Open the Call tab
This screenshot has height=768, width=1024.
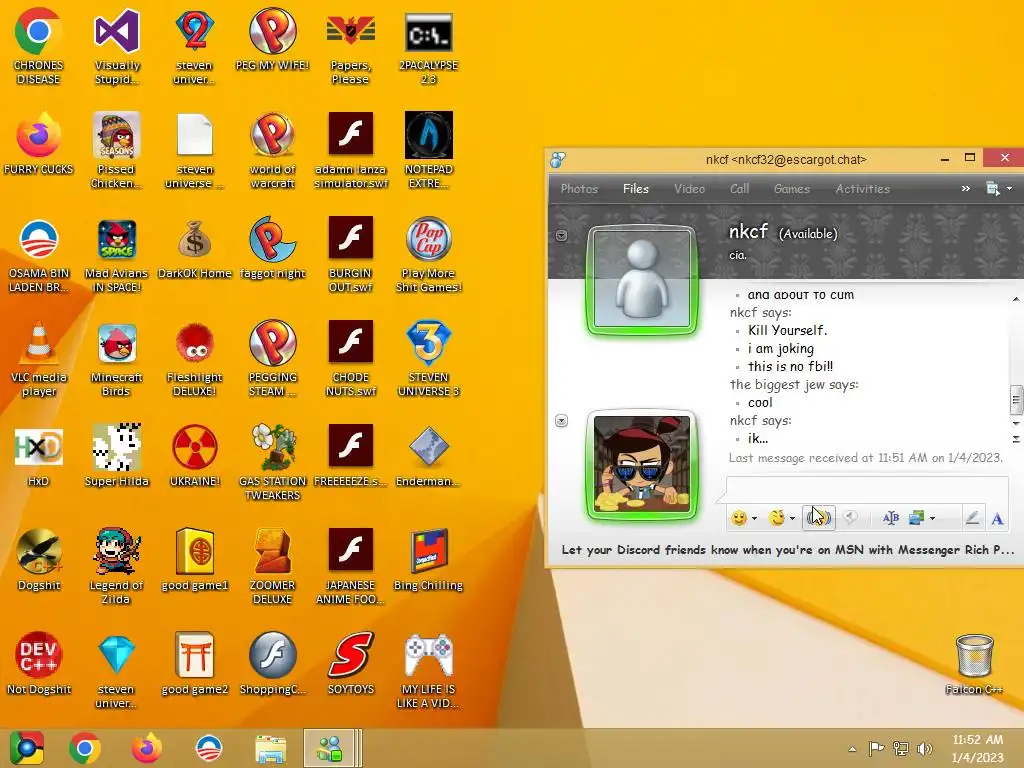pos(739,189)
